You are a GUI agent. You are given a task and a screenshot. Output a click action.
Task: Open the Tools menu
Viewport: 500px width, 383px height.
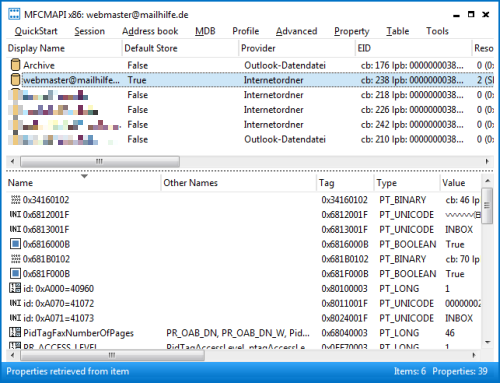tap(437, 31)
